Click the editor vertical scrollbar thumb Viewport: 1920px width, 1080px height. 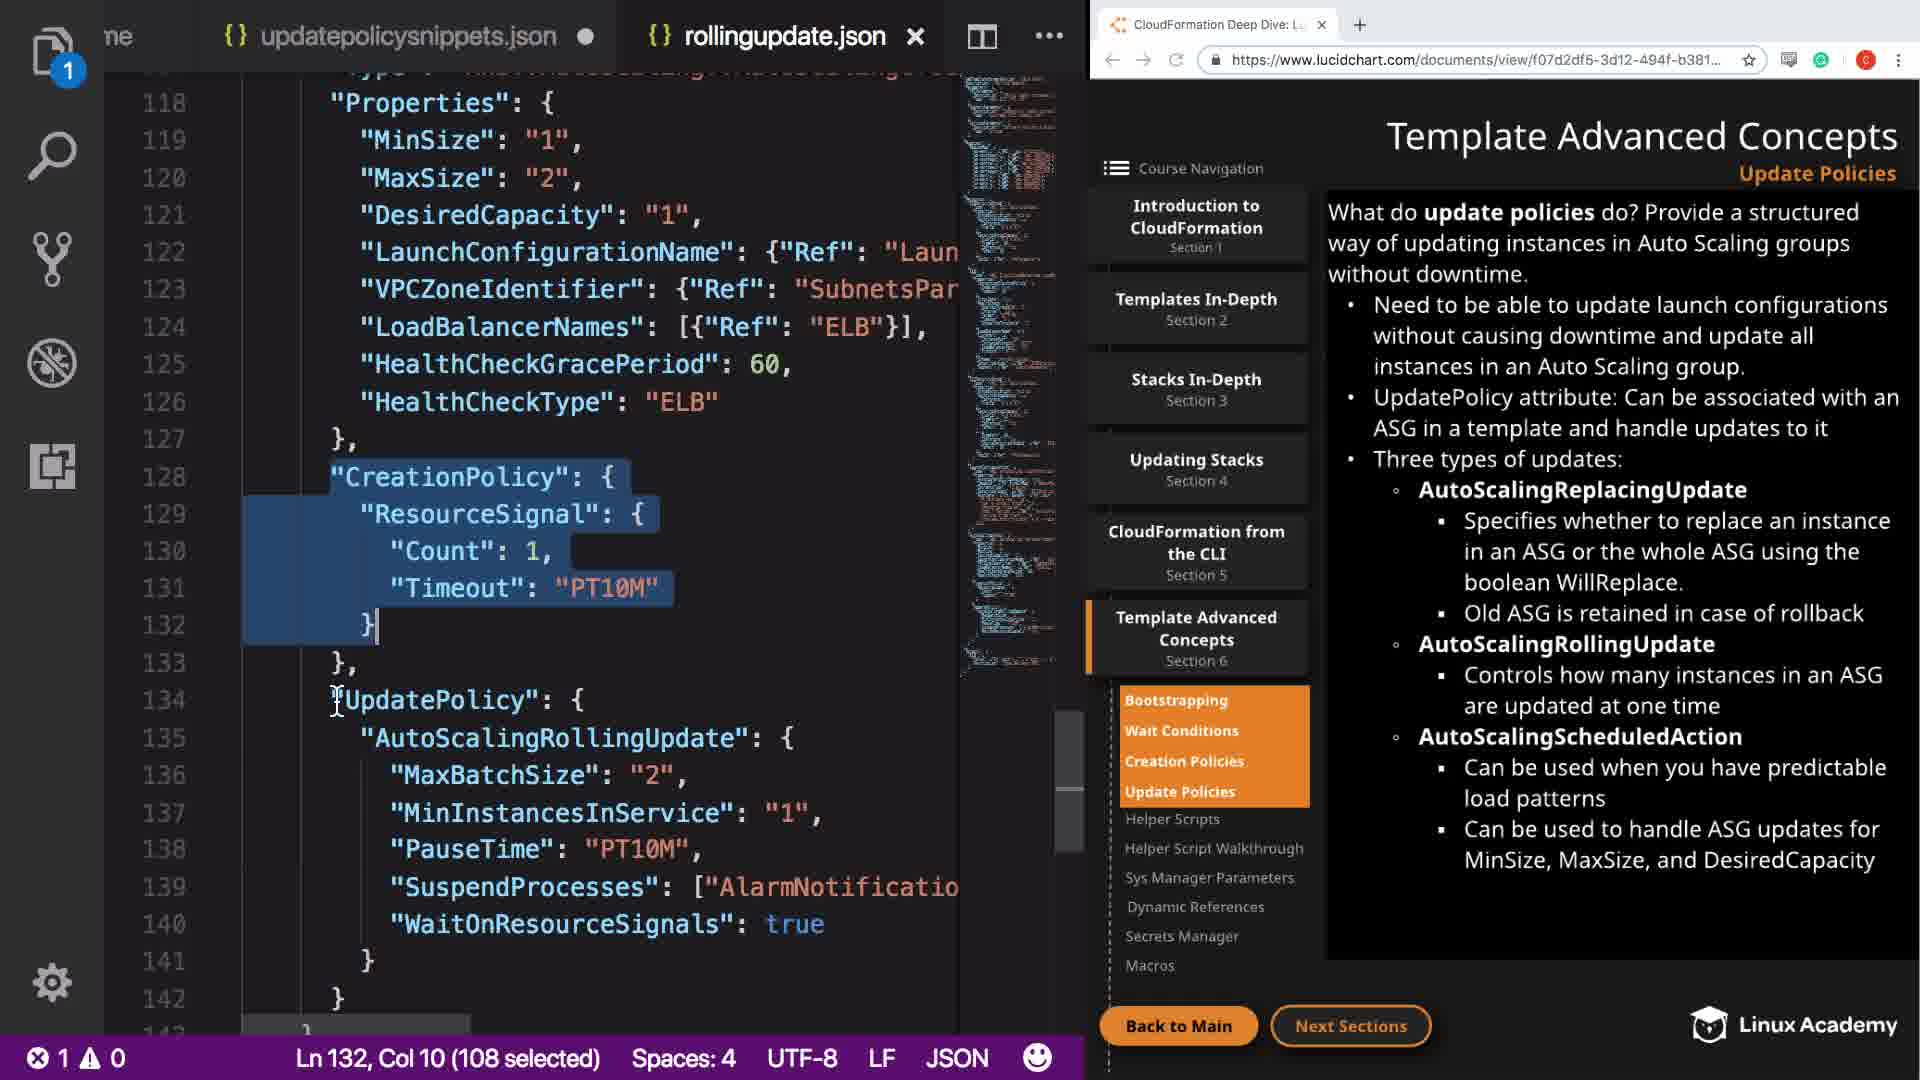coord(1069,780)
